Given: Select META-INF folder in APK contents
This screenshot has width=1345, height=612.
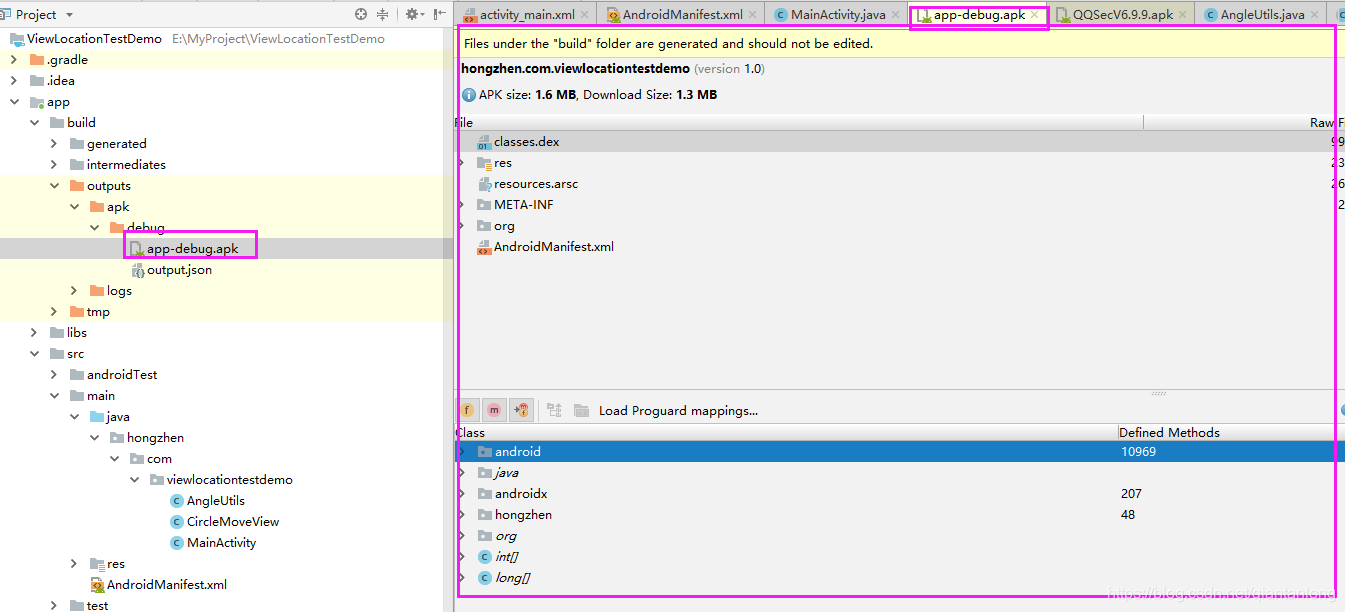Looking at the screenshot, I should 523,205.
